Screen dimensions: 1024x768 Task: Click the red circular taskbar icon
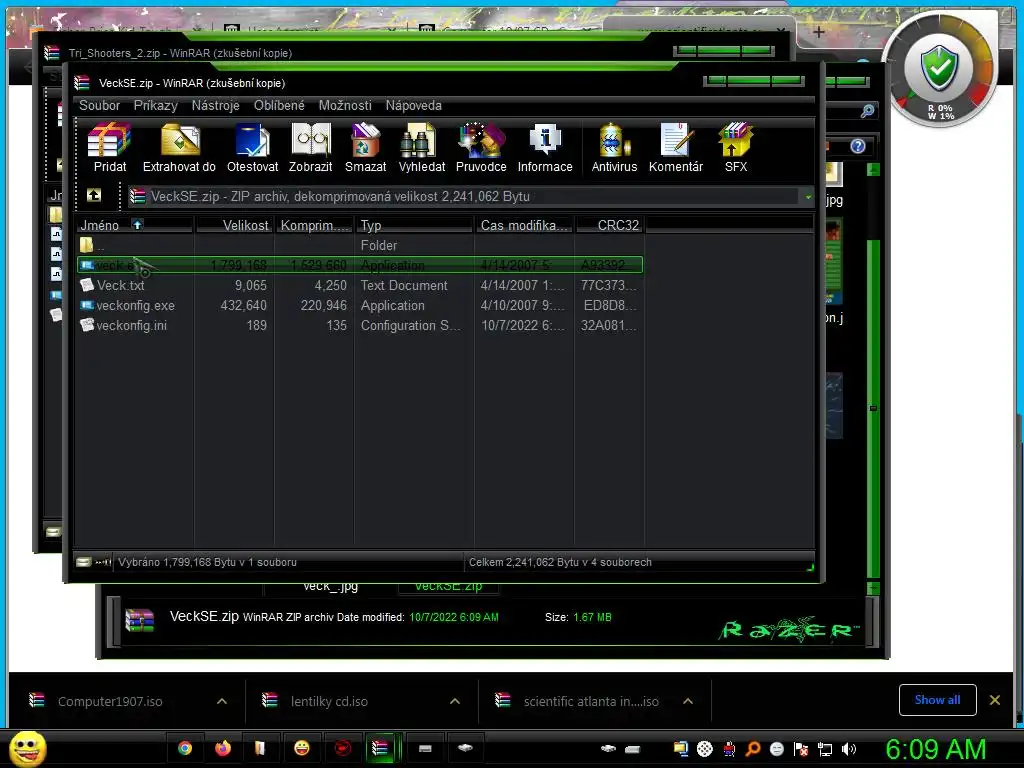(342, 748)
